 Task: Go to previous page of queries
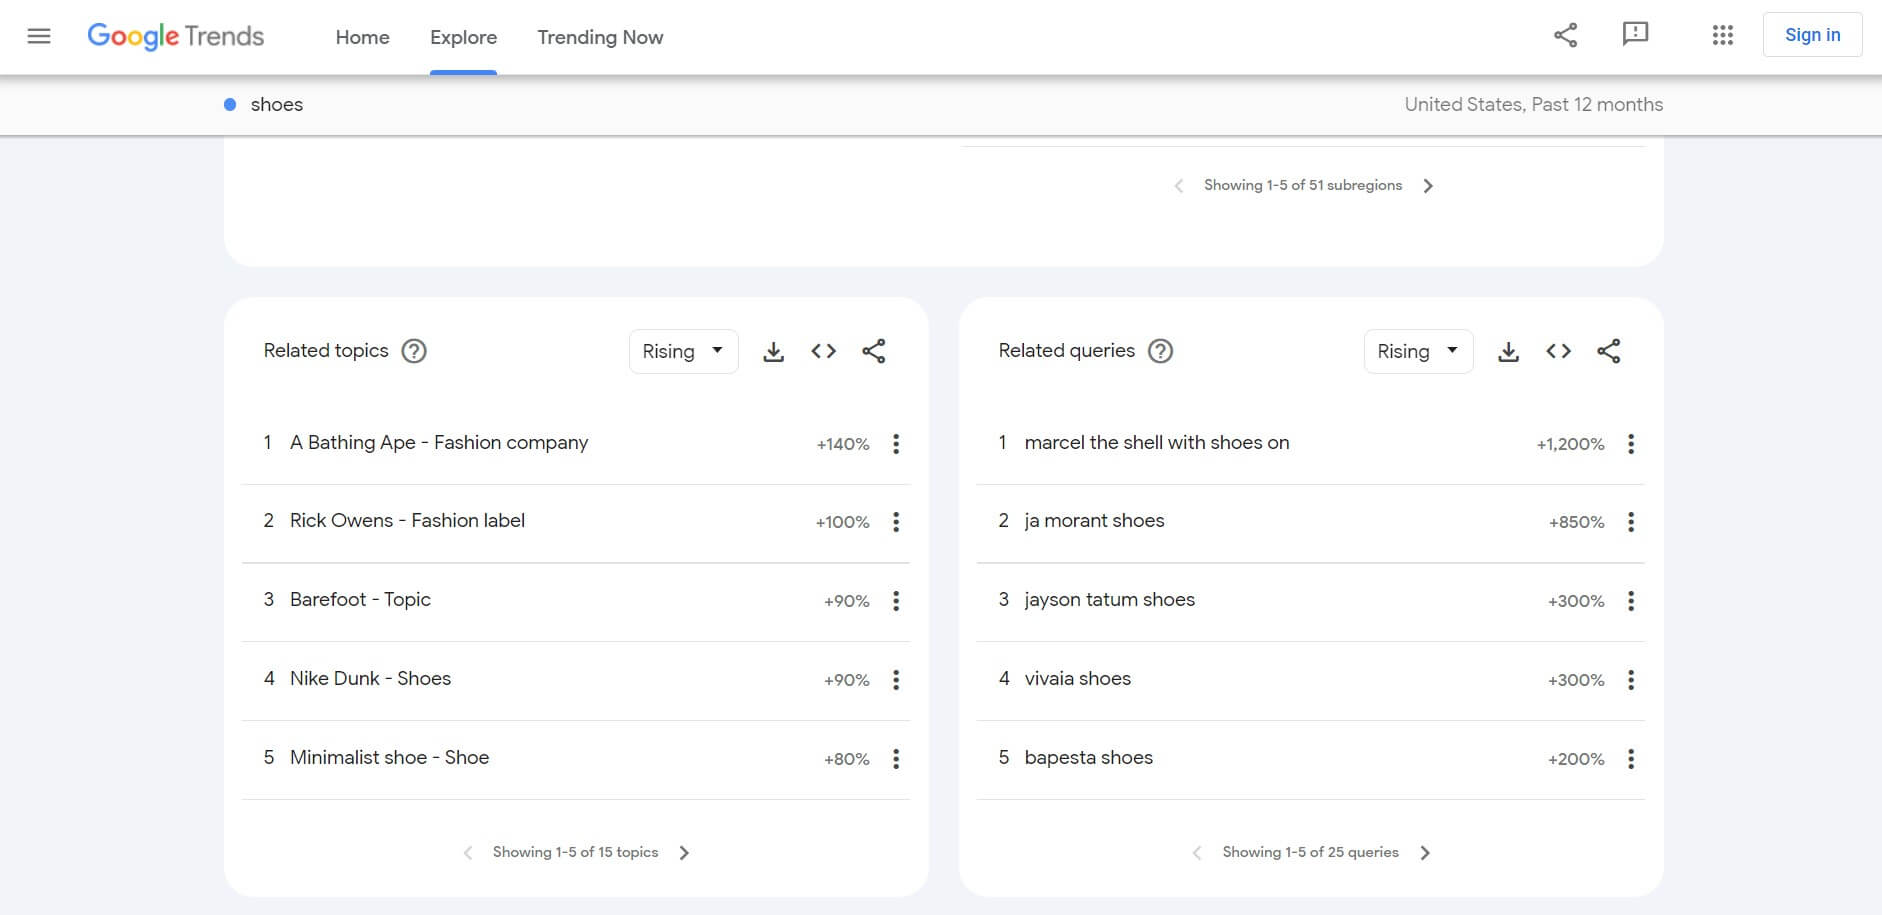tap(1197, 853)
